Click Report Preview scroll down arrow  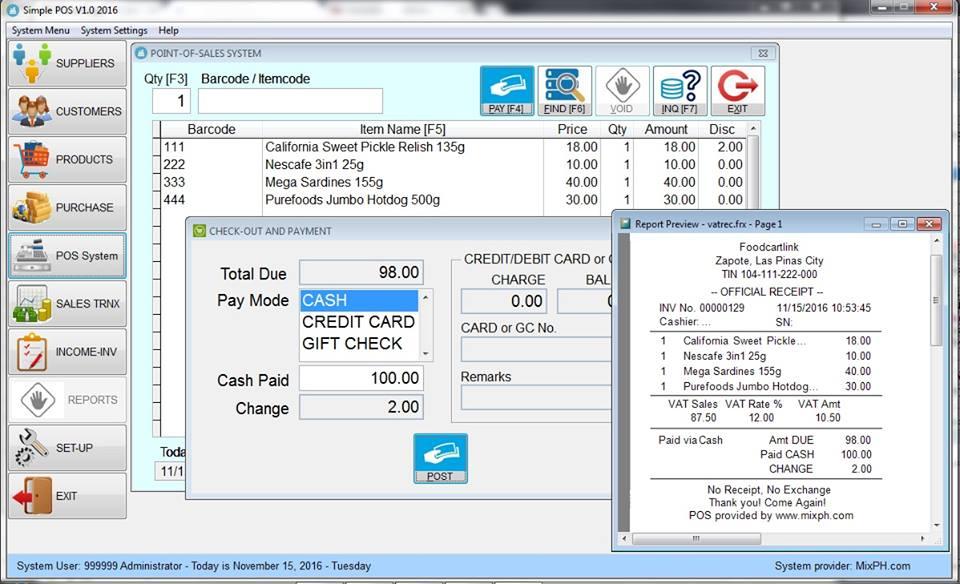coord(936,525)
